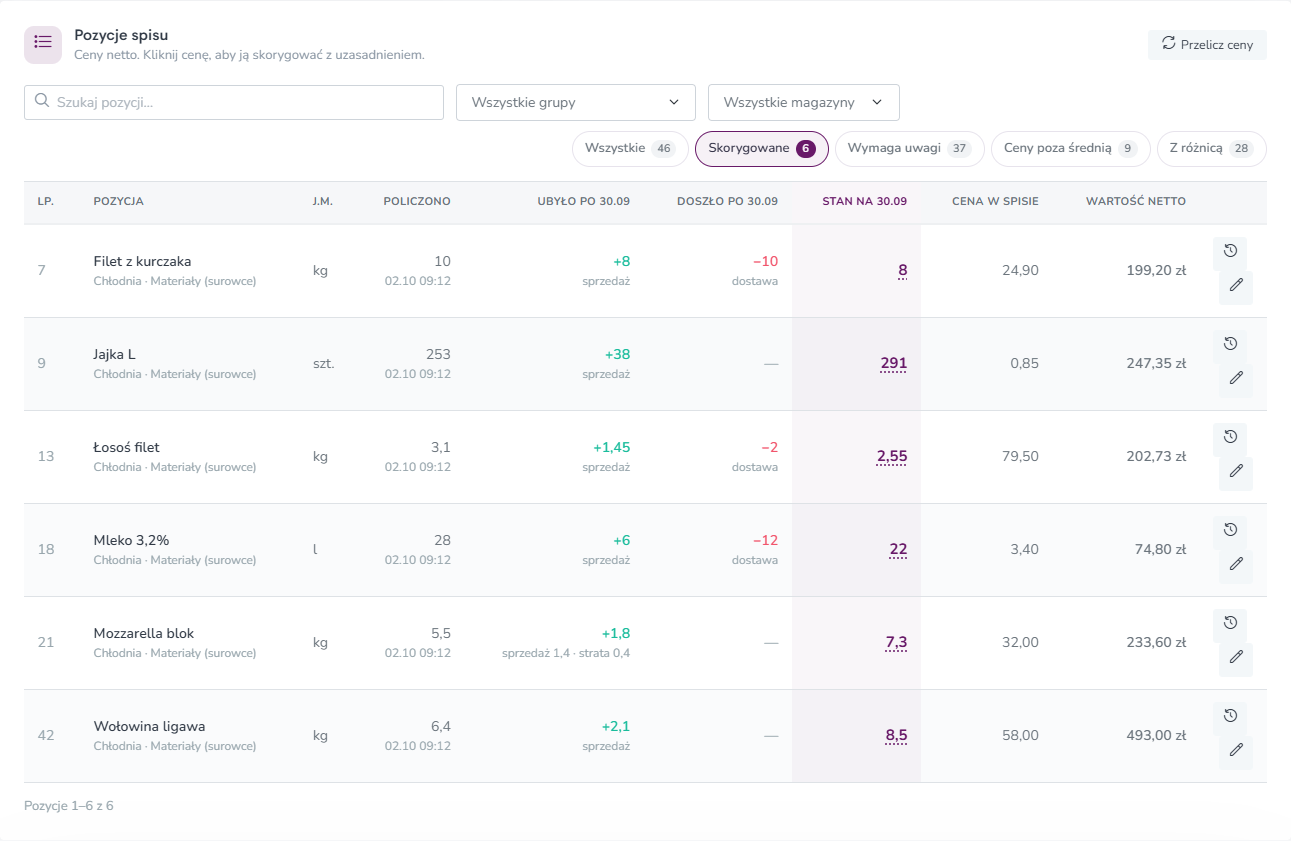The width and height of the screenshot is (1291, 841).
Task: Select the Skorygowane filter tab
Action: point(762,149)
